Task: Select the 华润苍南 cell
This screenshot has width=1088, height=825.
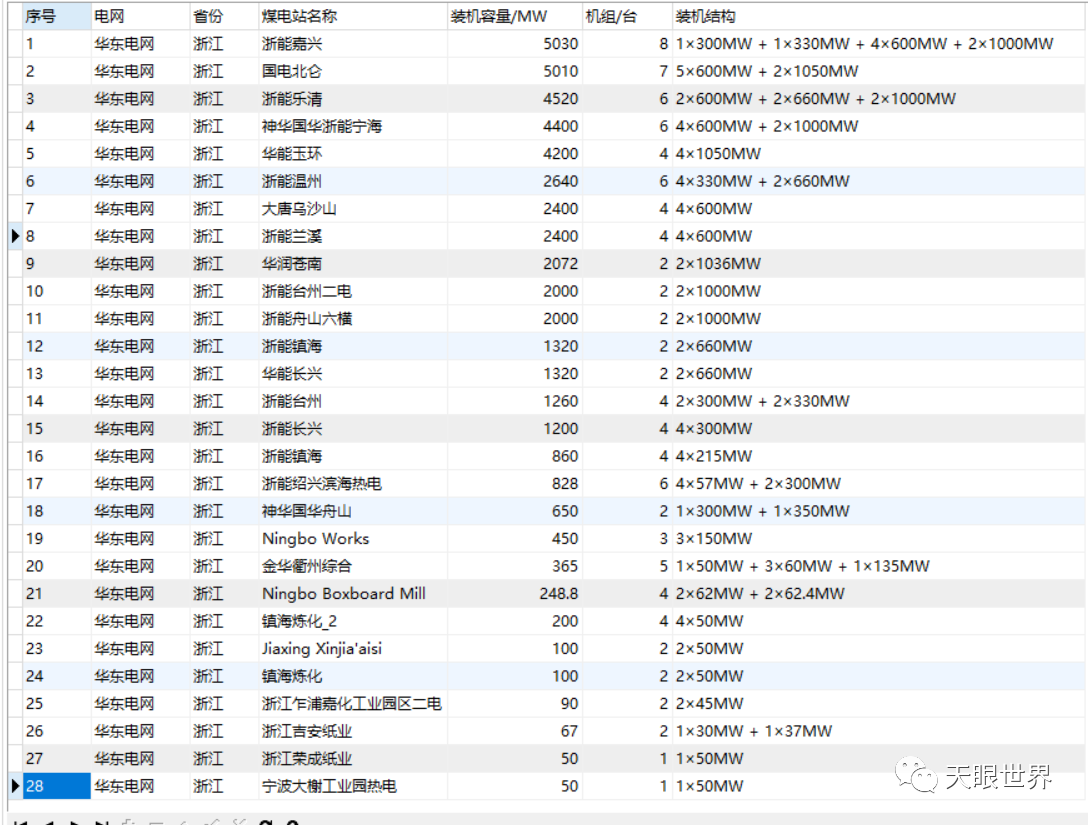Action: click(352, 264)
